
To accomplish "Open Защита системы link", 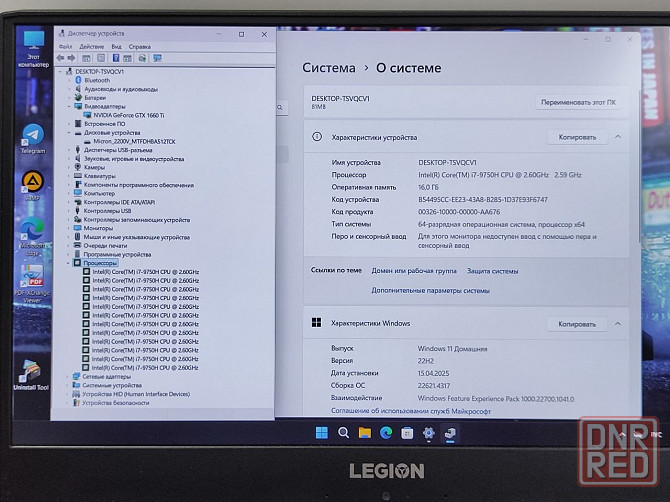I will (x=492, y=271).
